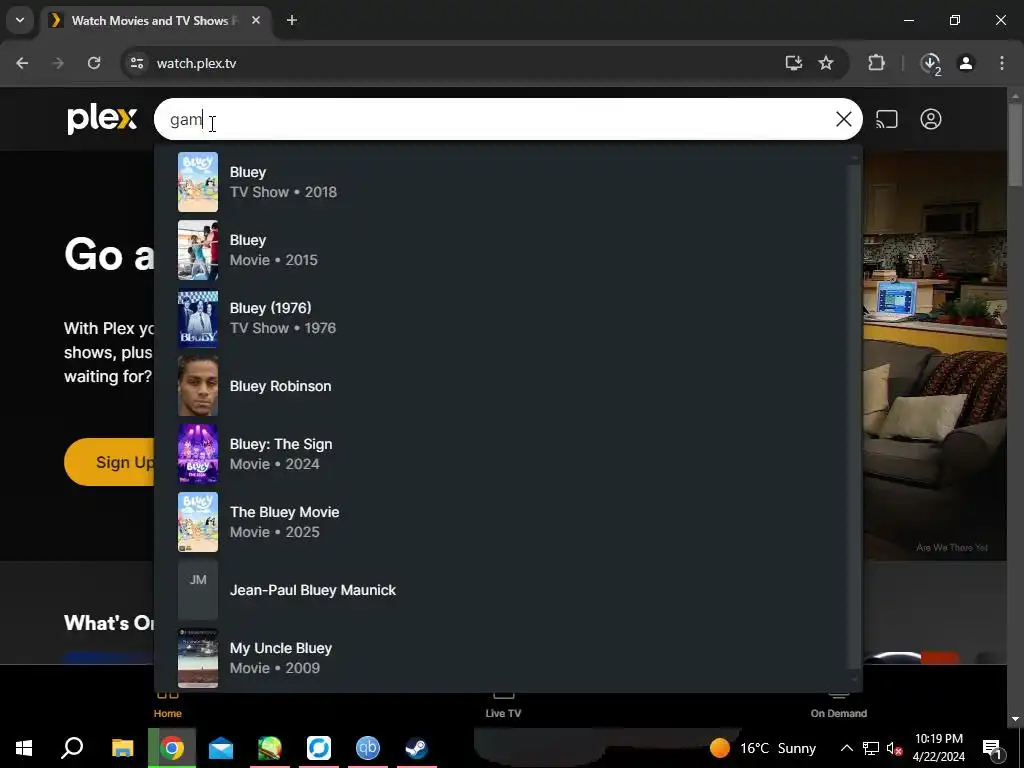Open the Plex account profile icon
Viewport: 1024px width, 768px height.
[x=931, y=120]
